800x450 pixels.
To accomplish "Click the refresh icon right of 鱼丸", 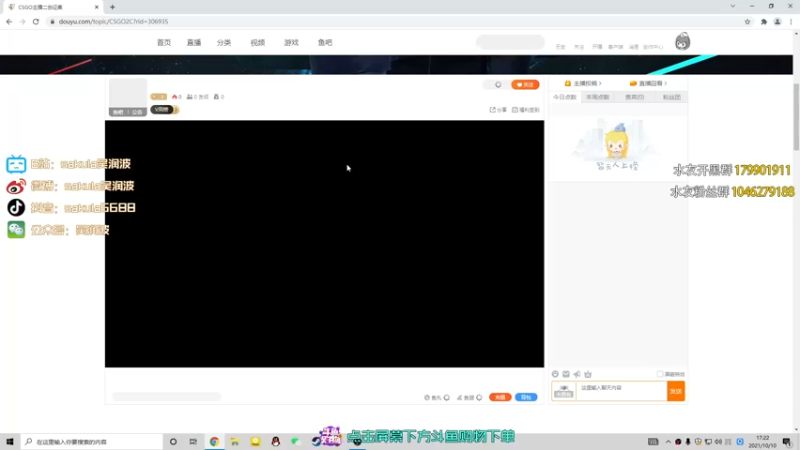I will tap(446, 397).
